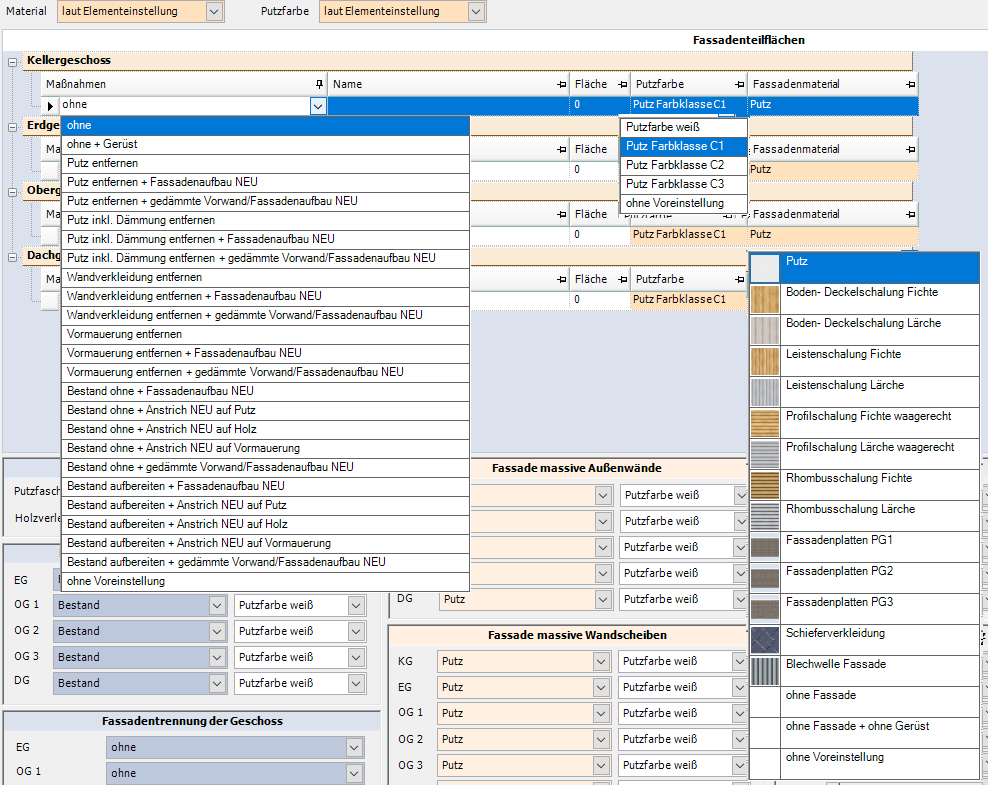Choose the Blechwelle Fassade material icon

[x=765, y=671]
